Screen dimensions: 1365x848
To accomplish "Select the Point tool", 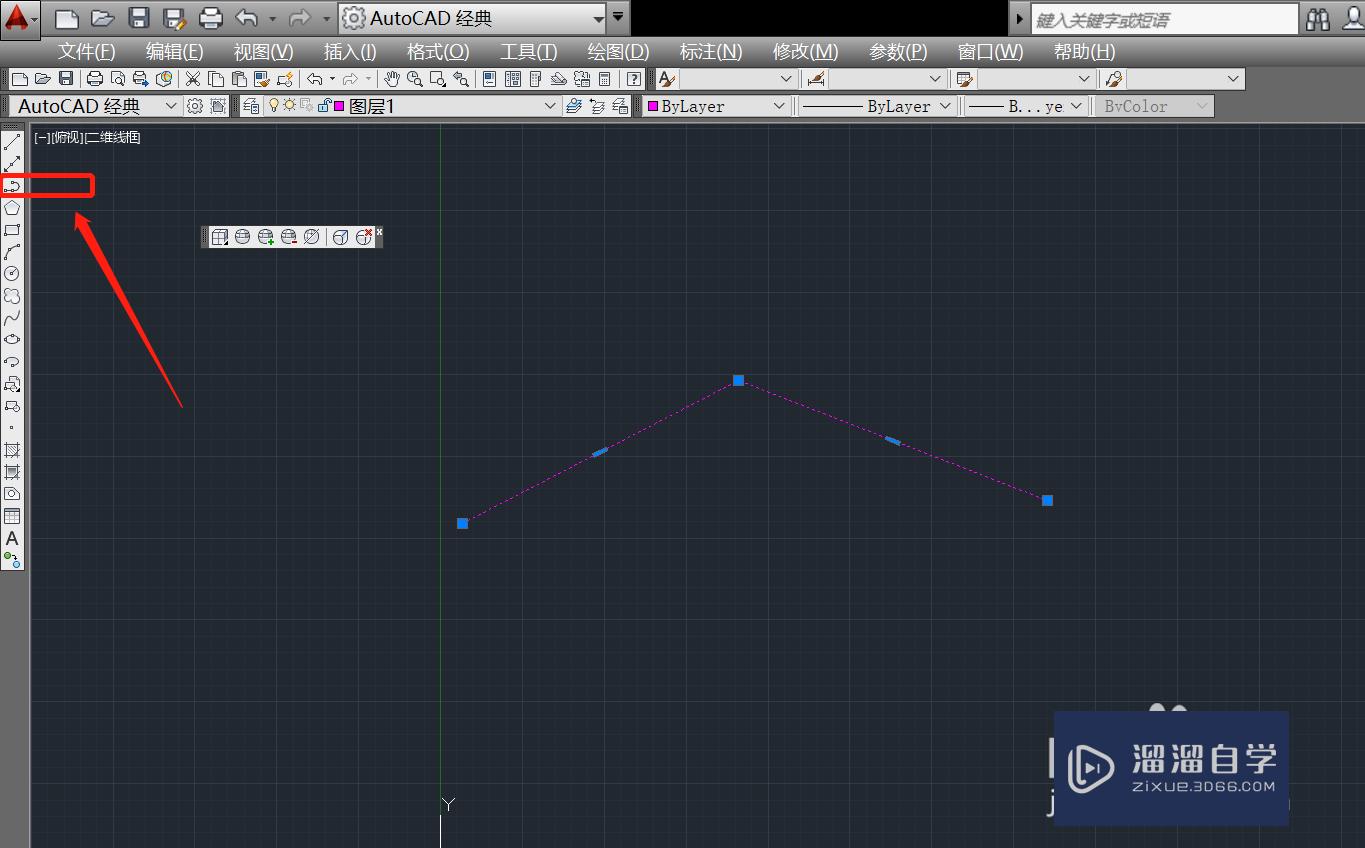I will (12, 428).
